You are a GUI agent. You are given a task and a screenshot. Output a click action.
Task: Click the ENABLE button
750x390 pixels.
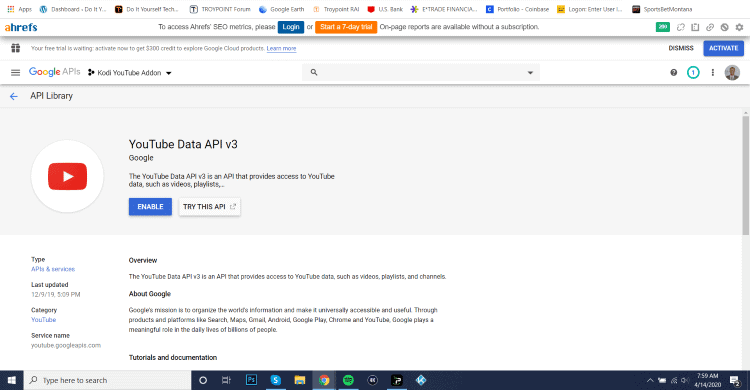point(150,207)
